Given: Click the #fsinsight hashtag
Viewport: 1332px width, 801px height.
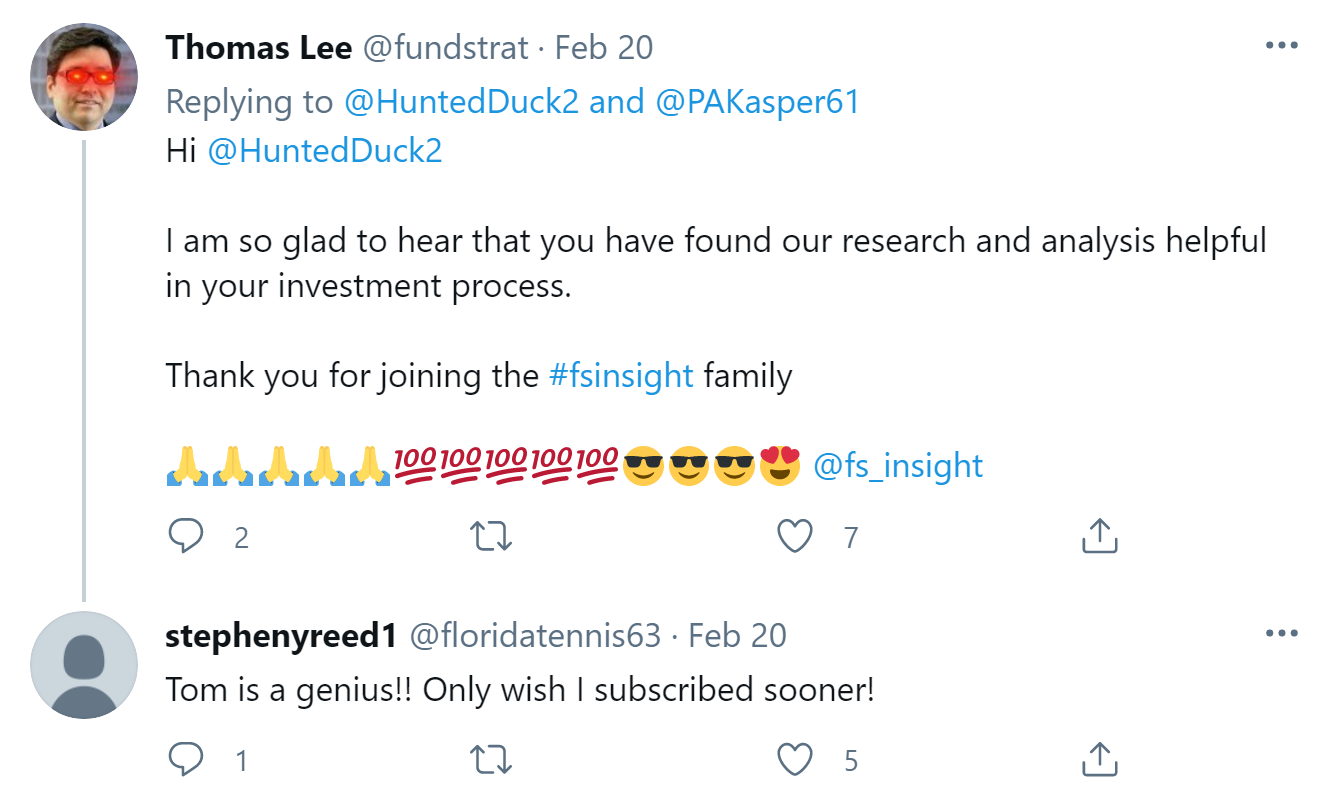Looking at the screenshot, I should 621,376.
